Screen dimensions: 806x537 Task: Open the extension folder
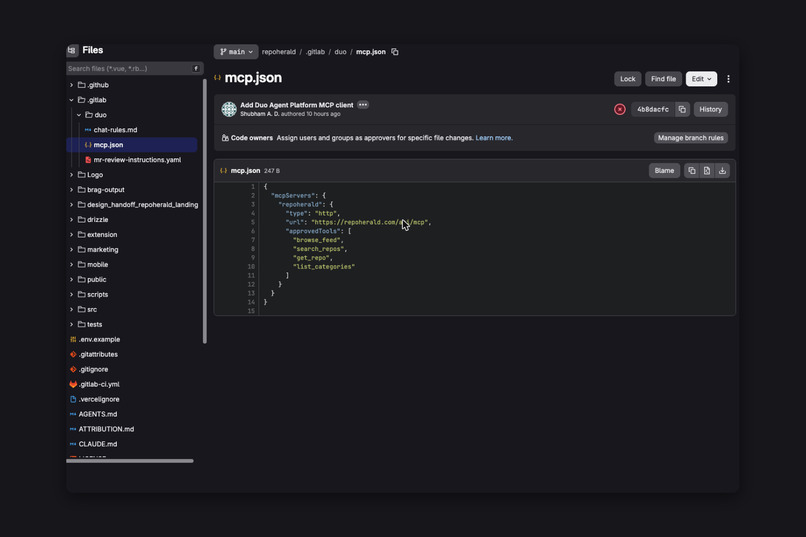pyautogui.click(x=102, y=235)
